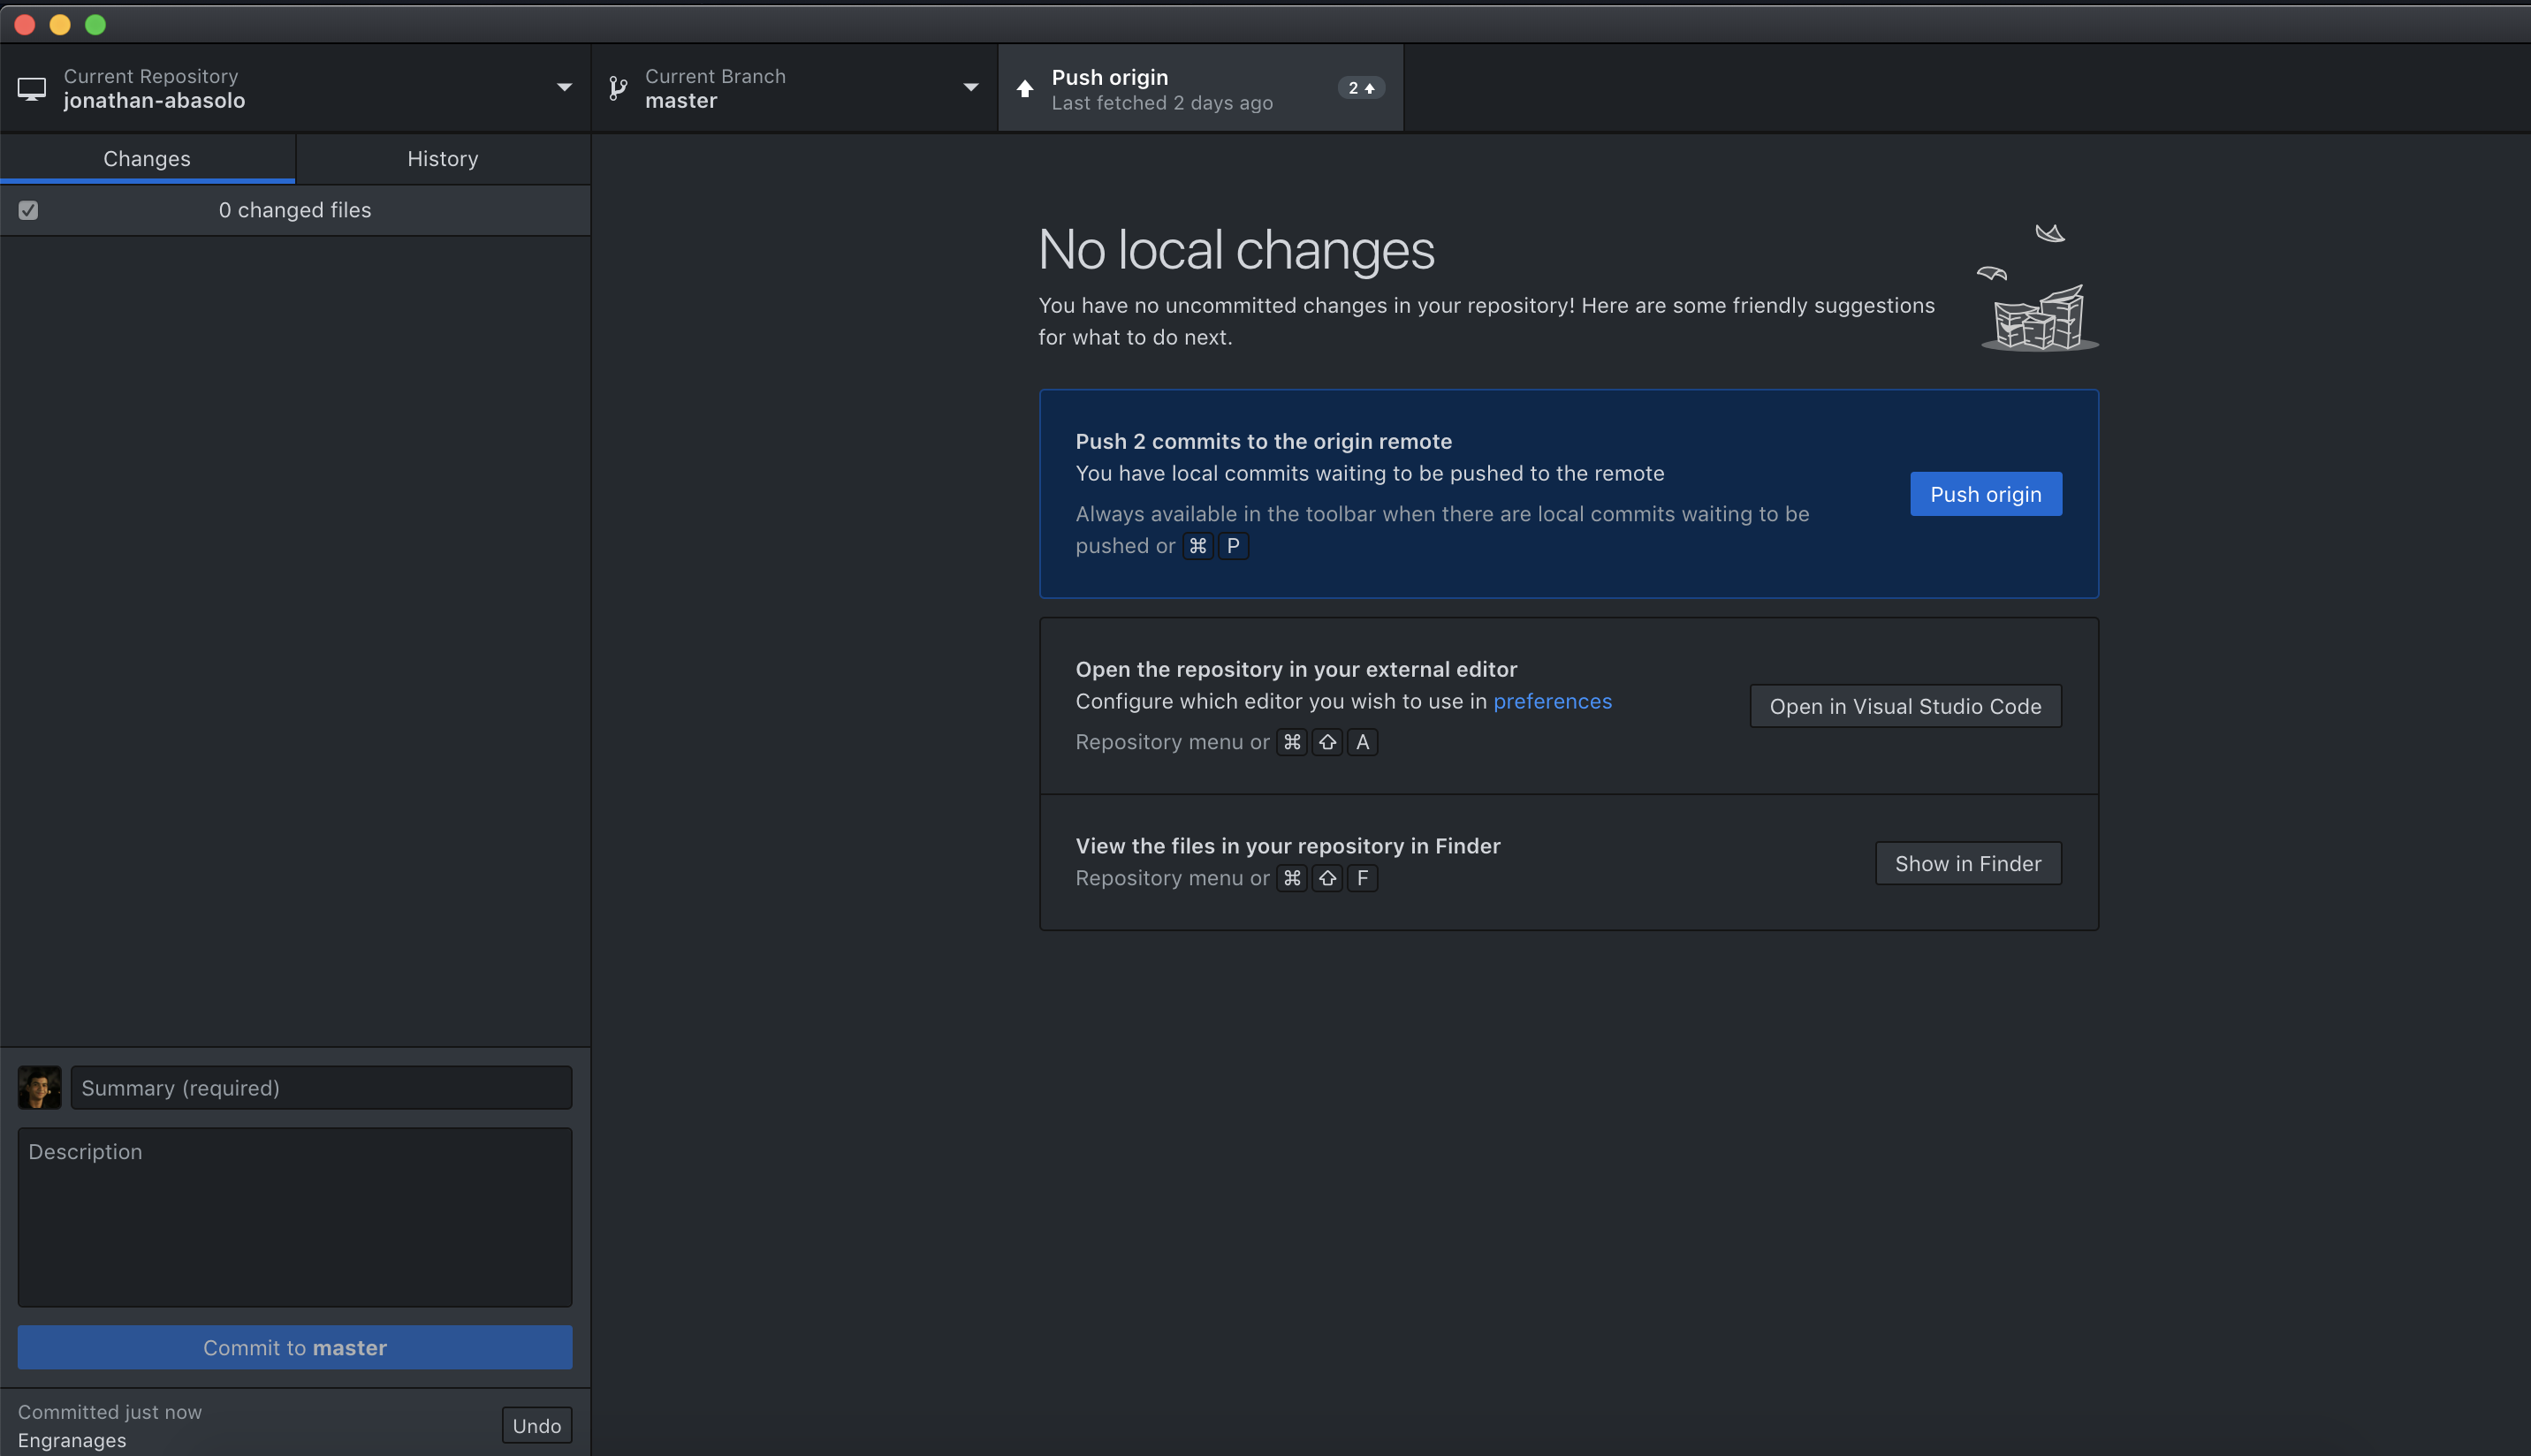2531x1456 pixels.
Task: Select the Changes tab
Action: (147, 159)
